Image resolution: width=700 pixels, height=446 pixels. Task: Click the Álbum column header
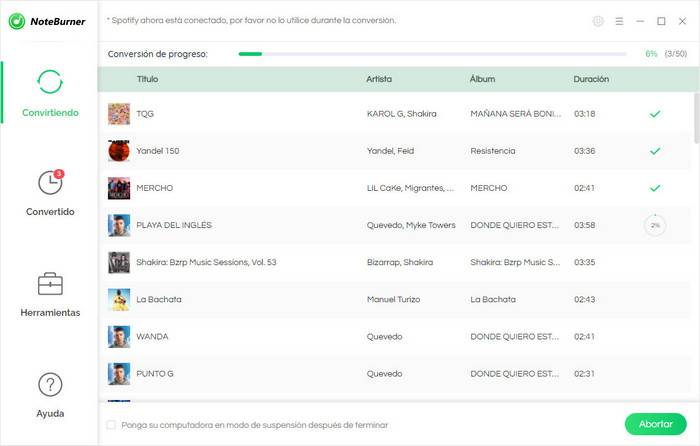482,79
